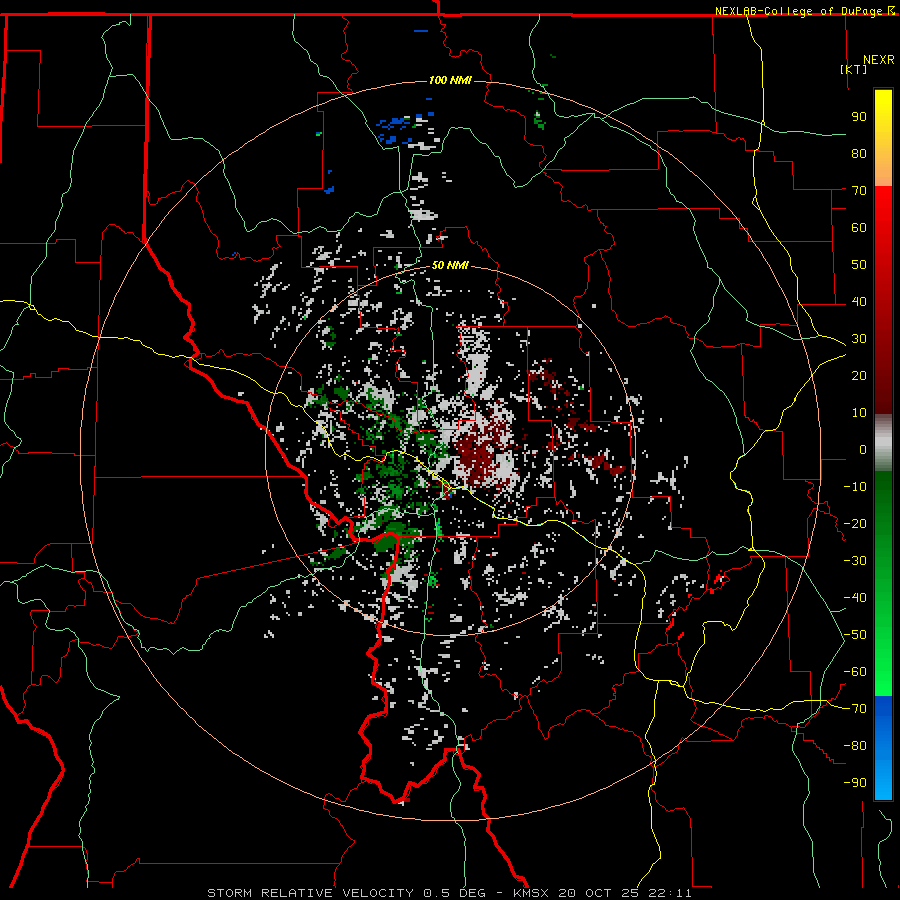Screen dimensions: 900x900
Task: Click the NEXLAB-College of DuPage credit text
Action: pyautogui.click(x=800, y=11)
